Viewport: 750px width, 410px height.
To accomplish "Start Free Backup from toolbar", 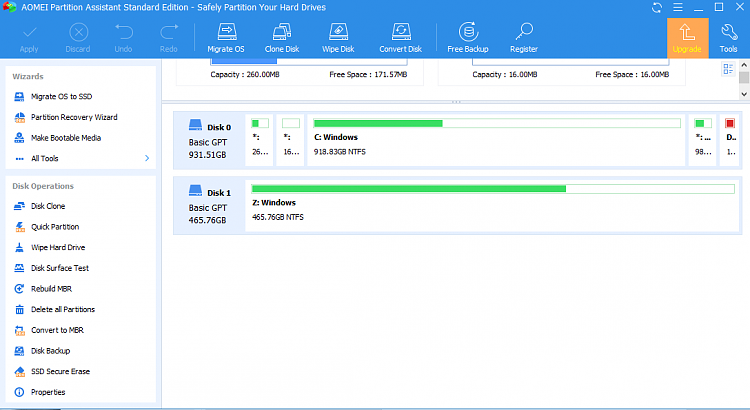I will click(468, 38).
